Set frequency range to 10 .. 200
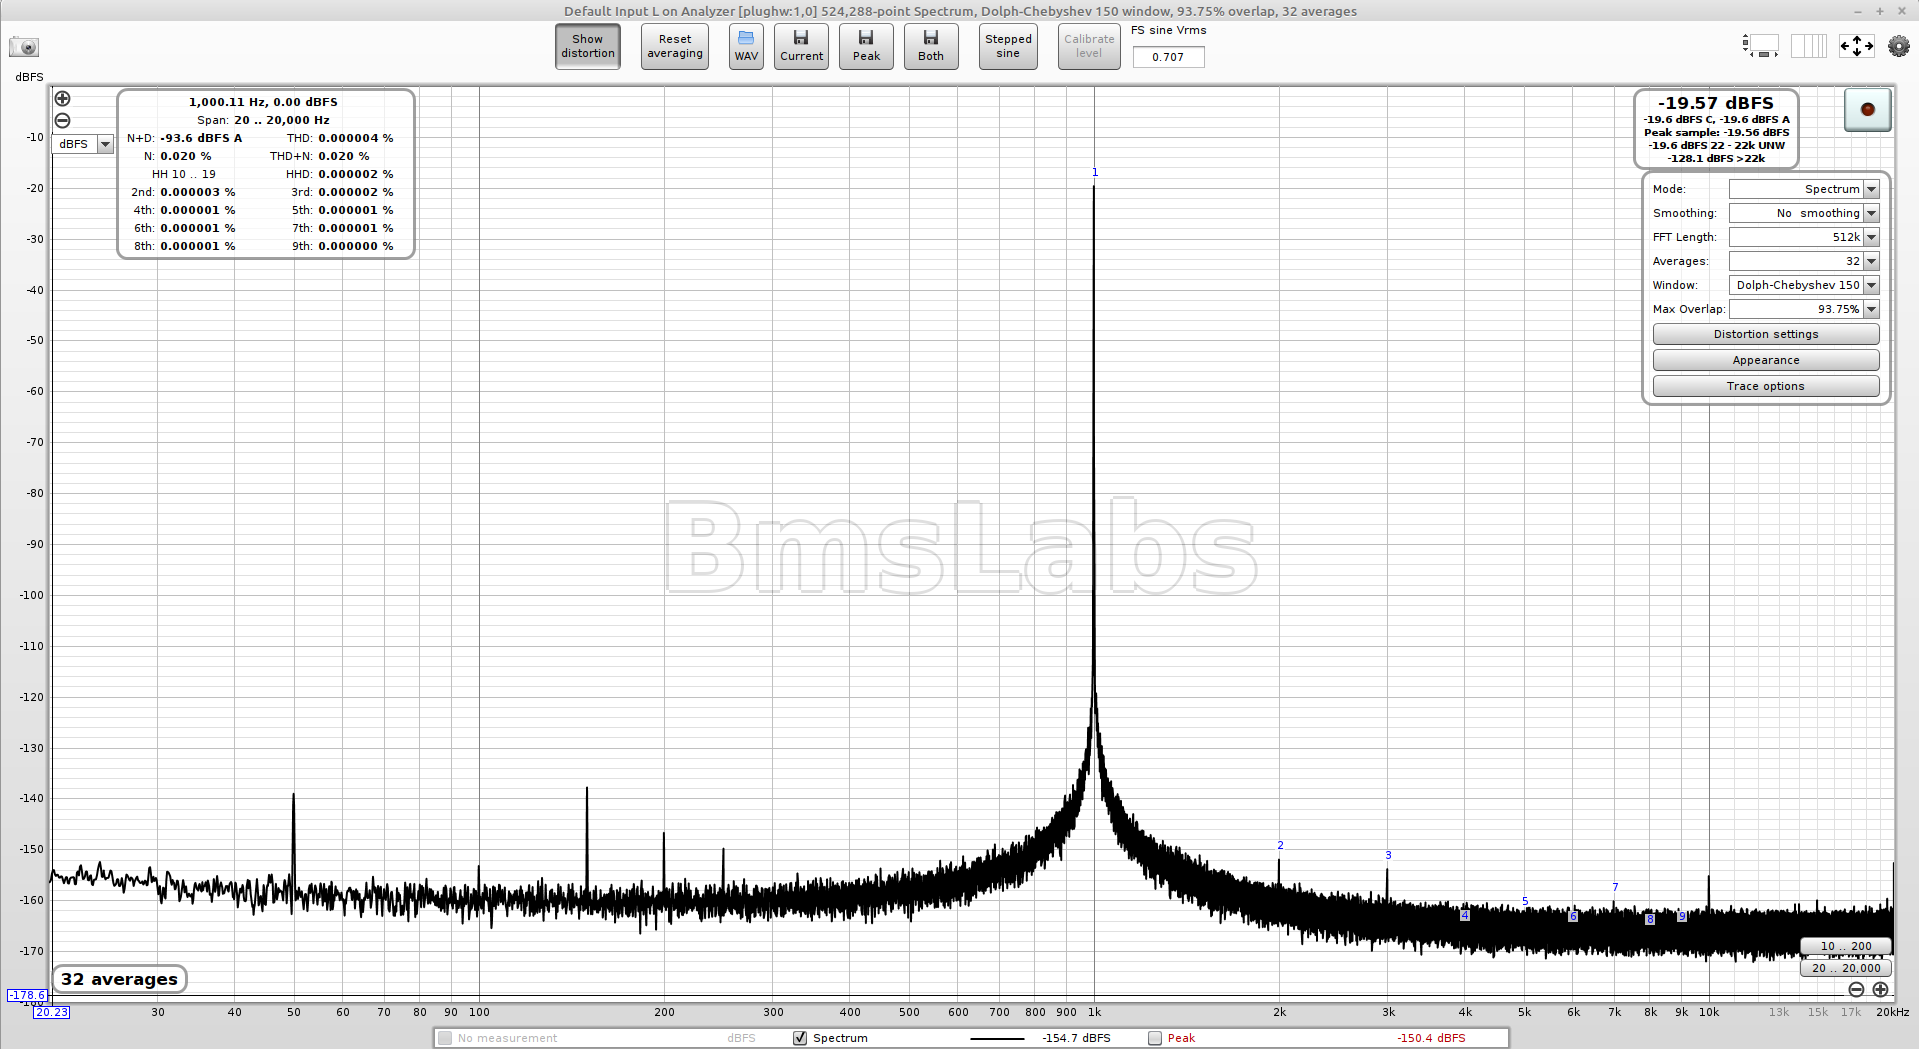The image size is (1919, 1049). (1846, 946)
